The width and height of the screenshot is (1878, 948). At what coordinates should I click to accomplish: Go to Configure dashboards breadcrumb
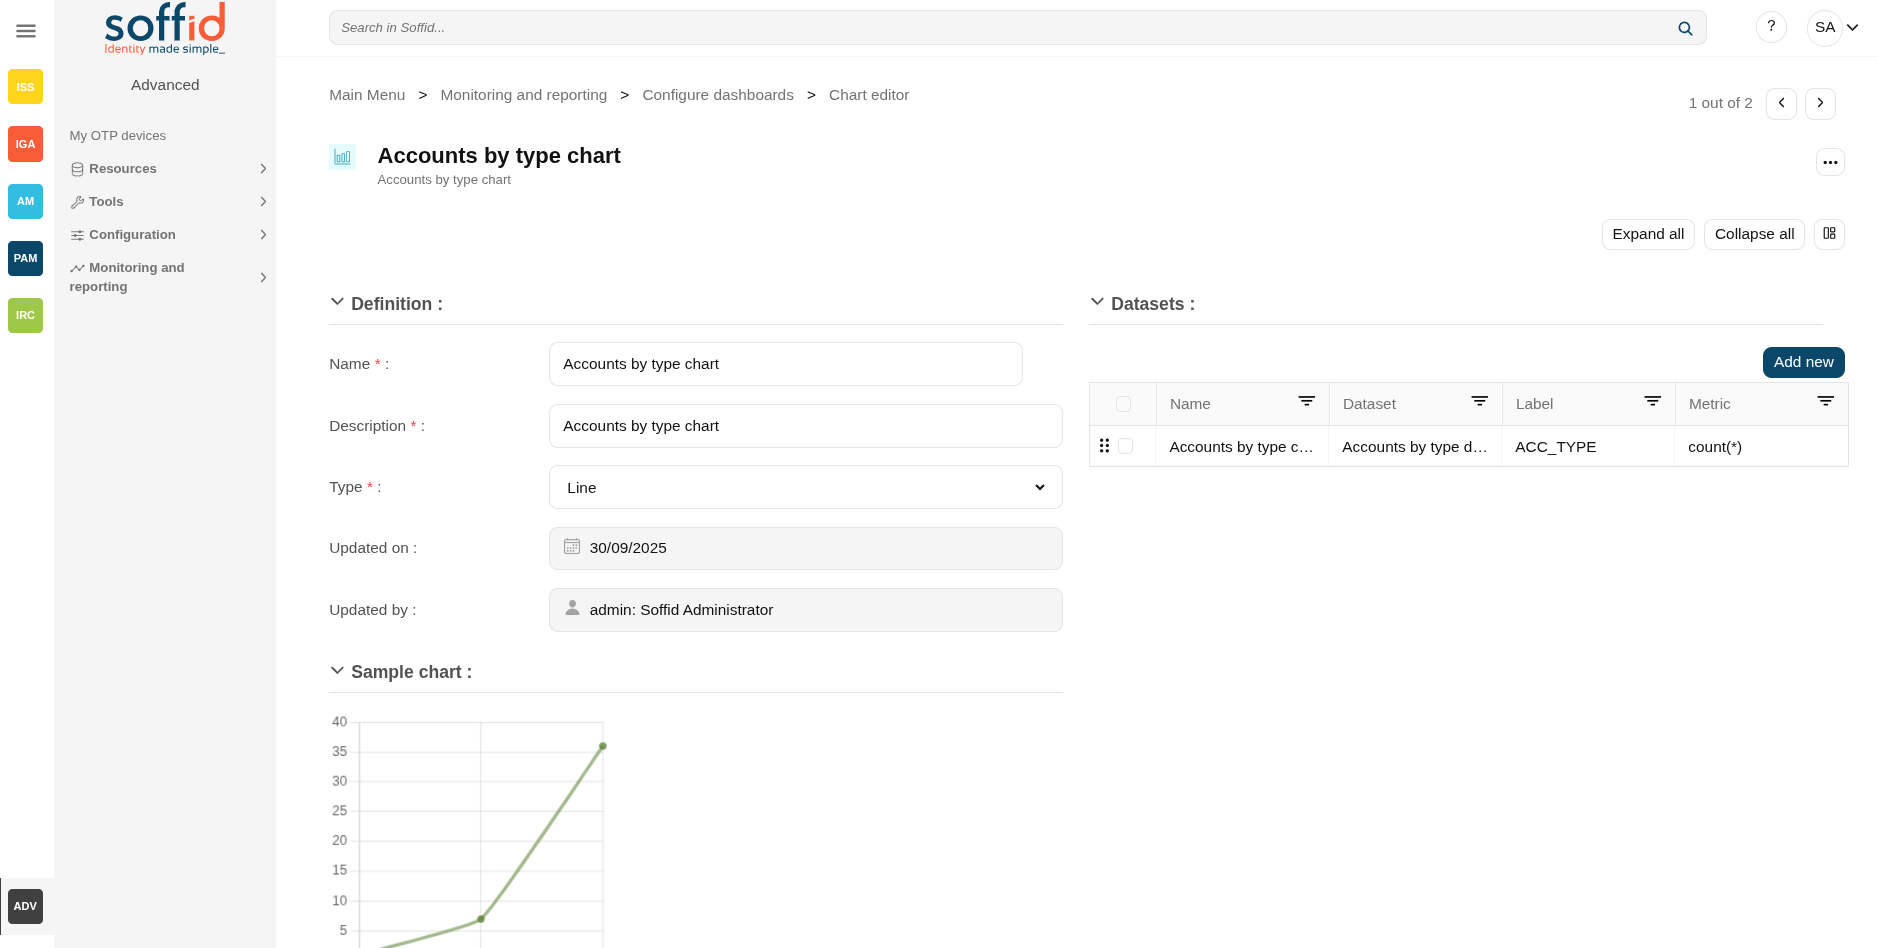pos(717,95)
